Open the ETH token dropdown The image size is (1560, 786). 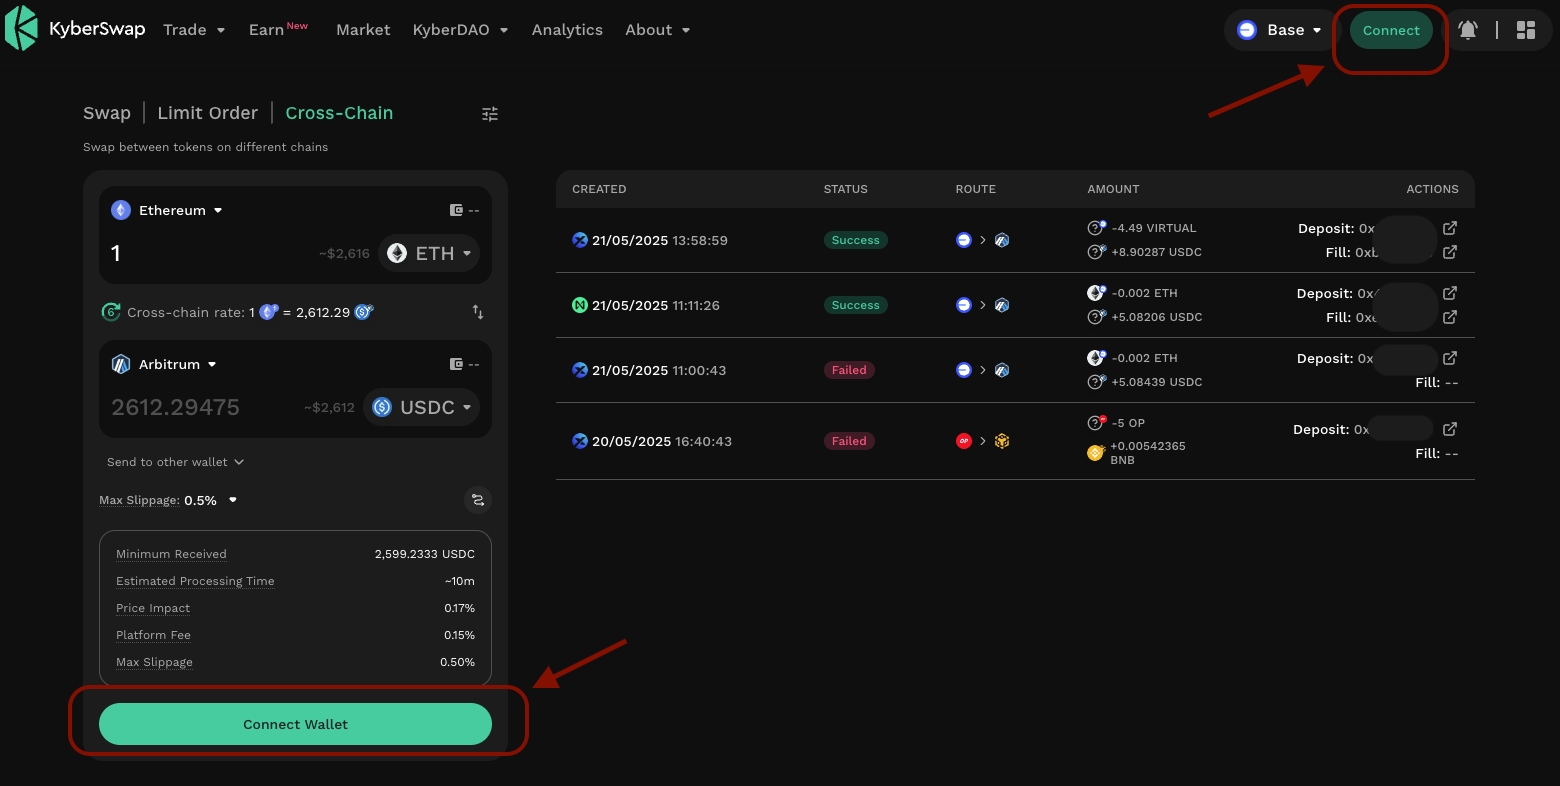[429, 253]
